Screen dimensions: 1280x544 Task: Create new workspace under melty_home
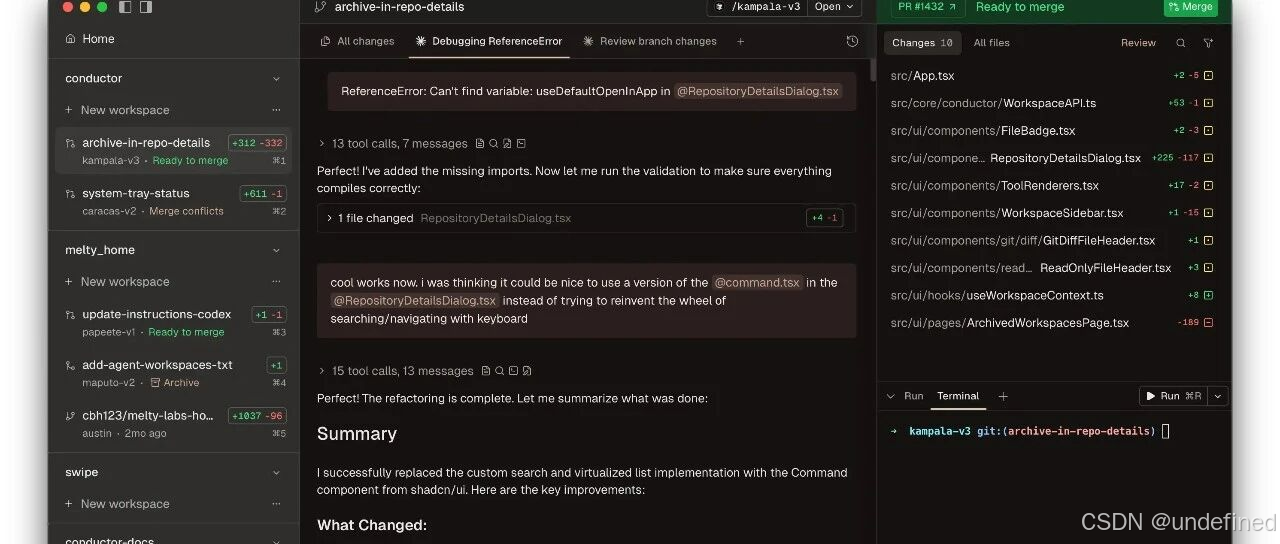(x=117, y=282)
